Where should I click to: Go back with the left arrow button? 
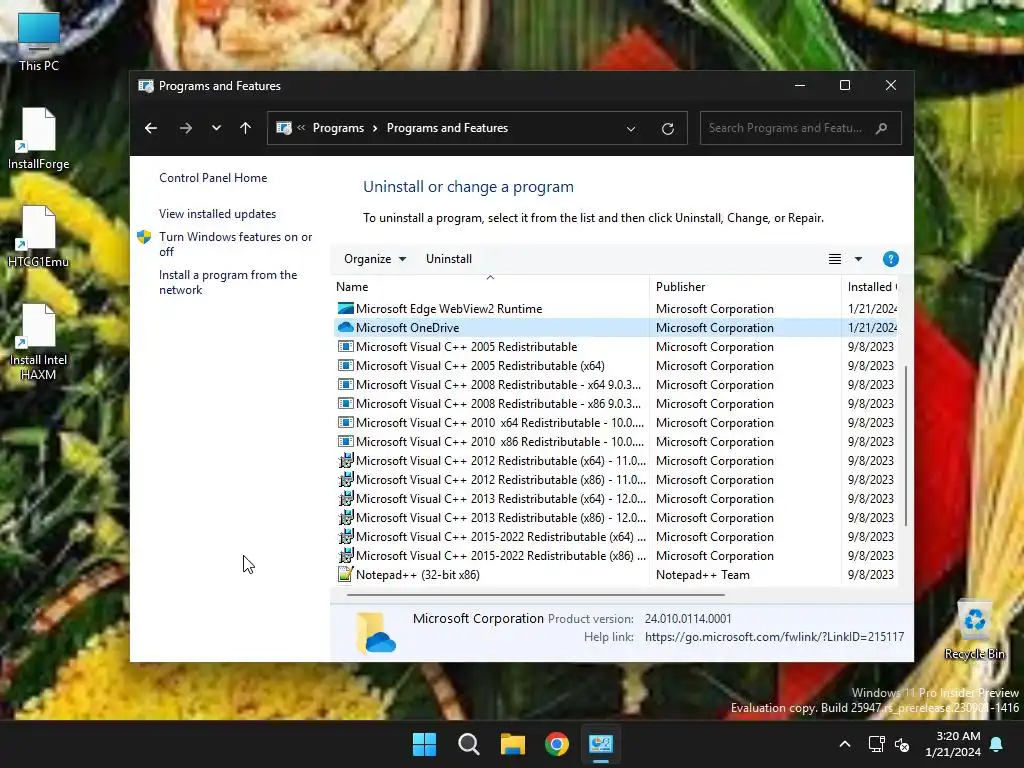151,128
